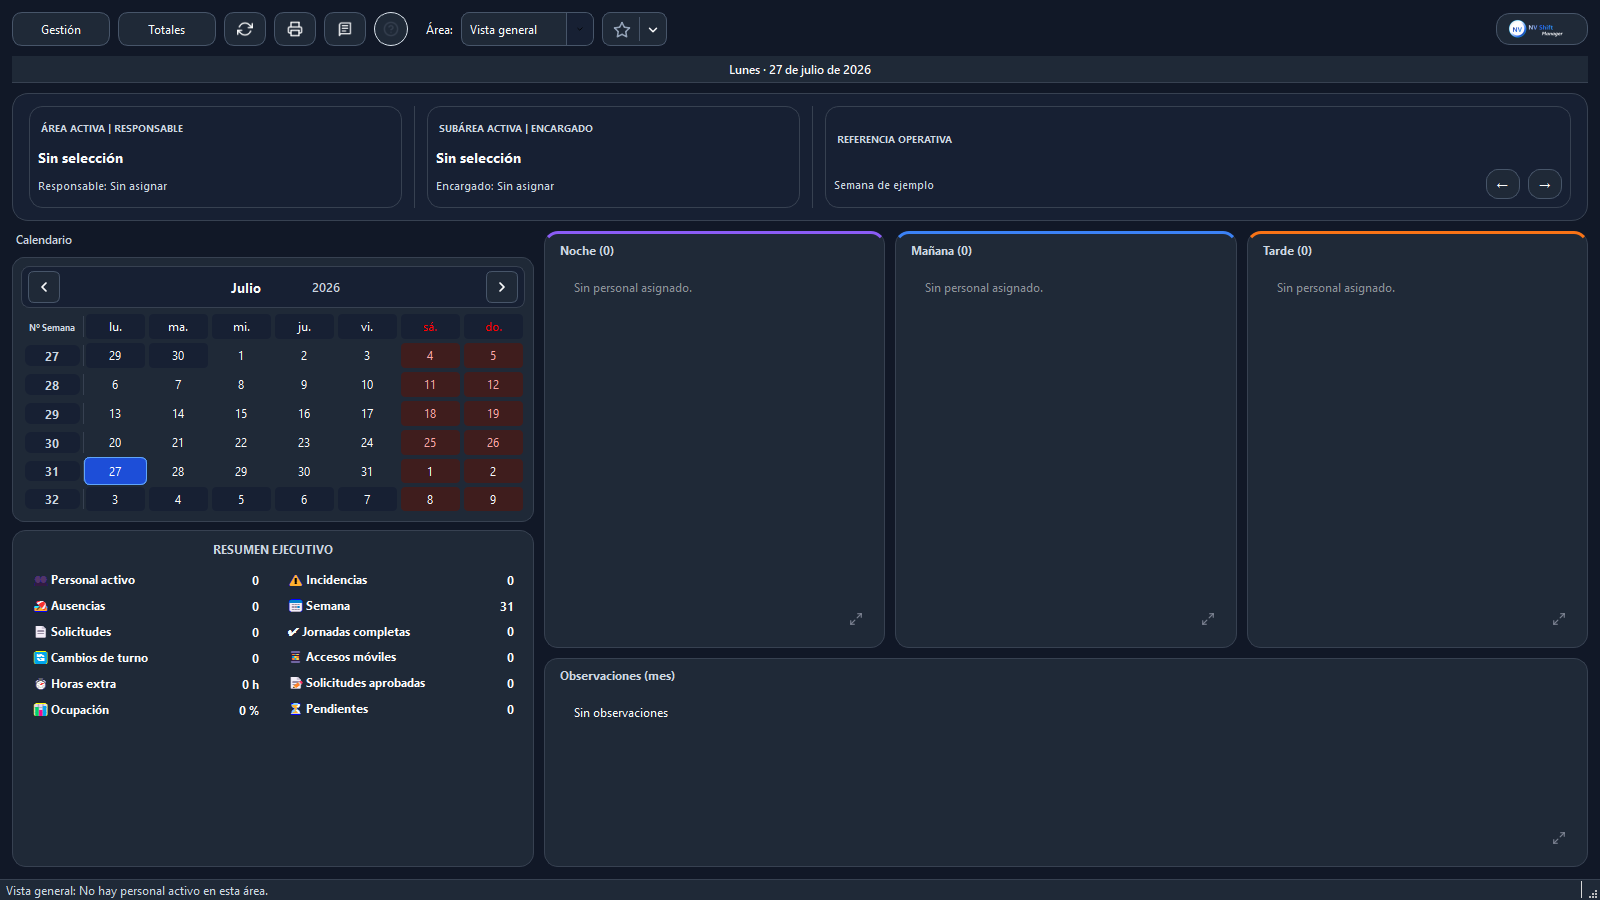Click the Nº Semana column header
1600x900 pixels.
tap(52, 327)
